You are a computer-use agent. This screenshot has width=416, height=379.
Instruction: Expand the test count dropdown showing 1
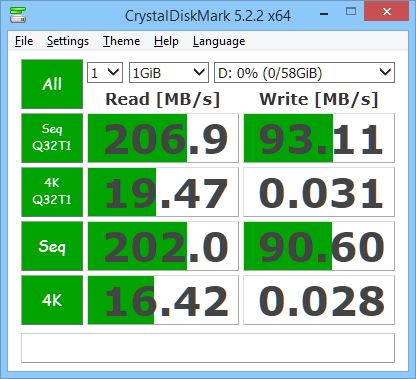(105, 72)
